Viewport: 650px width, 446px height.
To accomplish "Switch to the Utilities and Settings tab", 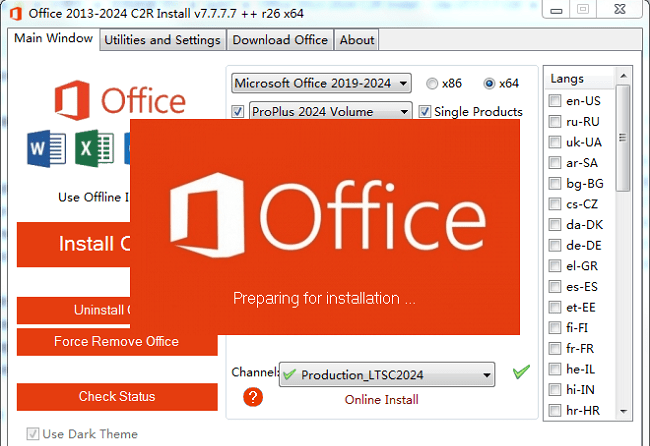I will pos(162,40).
